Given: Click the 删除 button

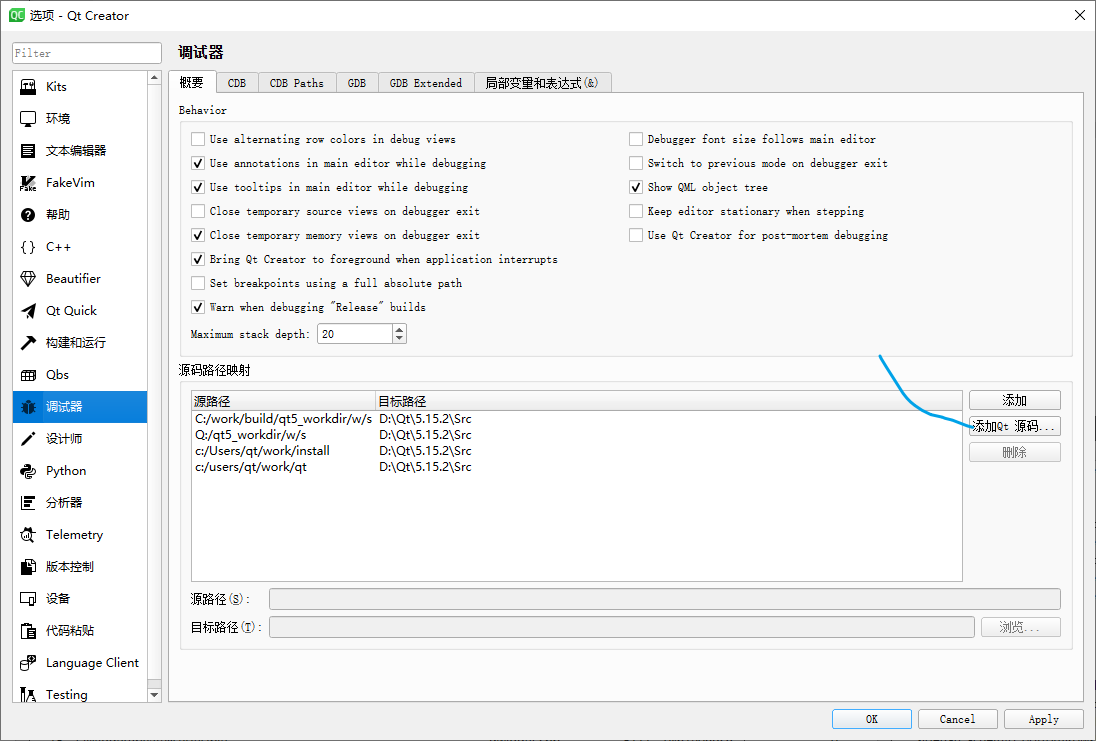Looking at the screenshot, I should point(1015,452).
